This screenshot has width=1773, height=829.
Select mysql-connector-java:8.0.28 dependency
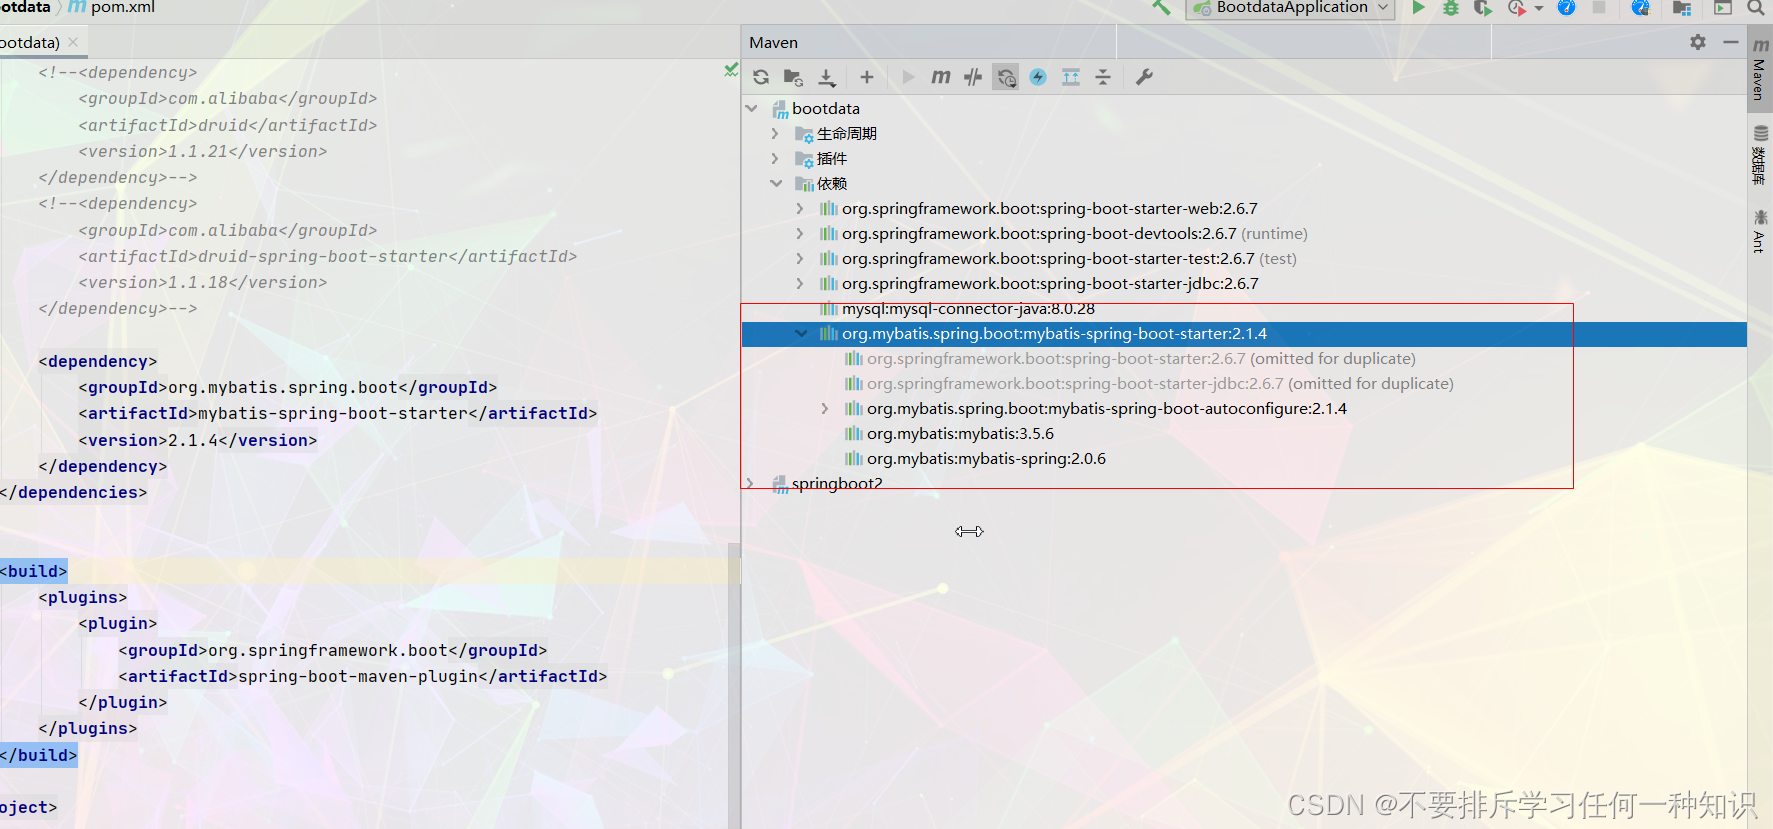tap(968, 309)
